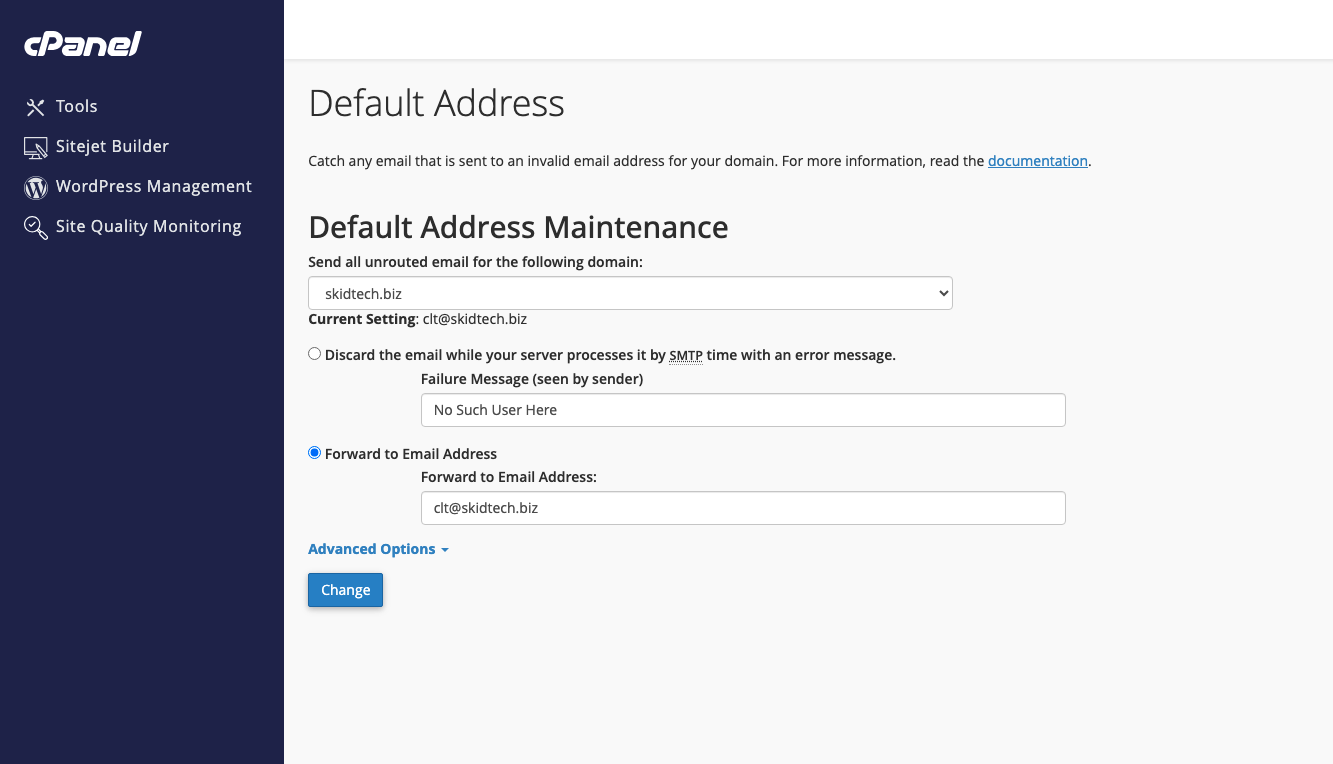
Task: Navigate to Site Quality Monitoring label
Action: (x=149, y=226)
